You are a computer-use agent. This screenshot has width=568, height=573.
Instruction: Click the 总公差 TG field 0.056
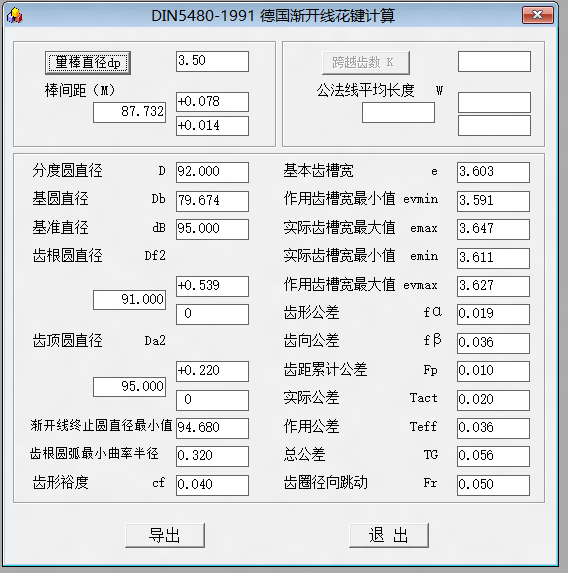pos(493,456)
